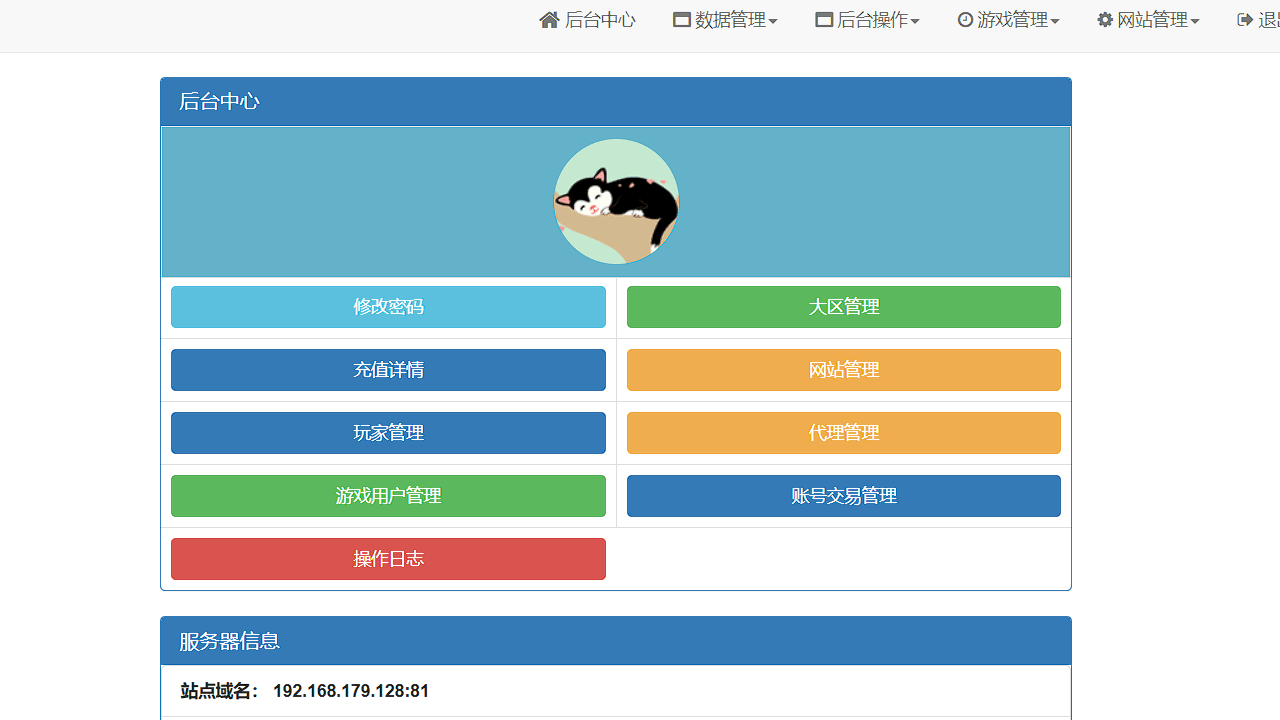
Task: Click the 修改密码 button
Action: [x=388, y=307]
